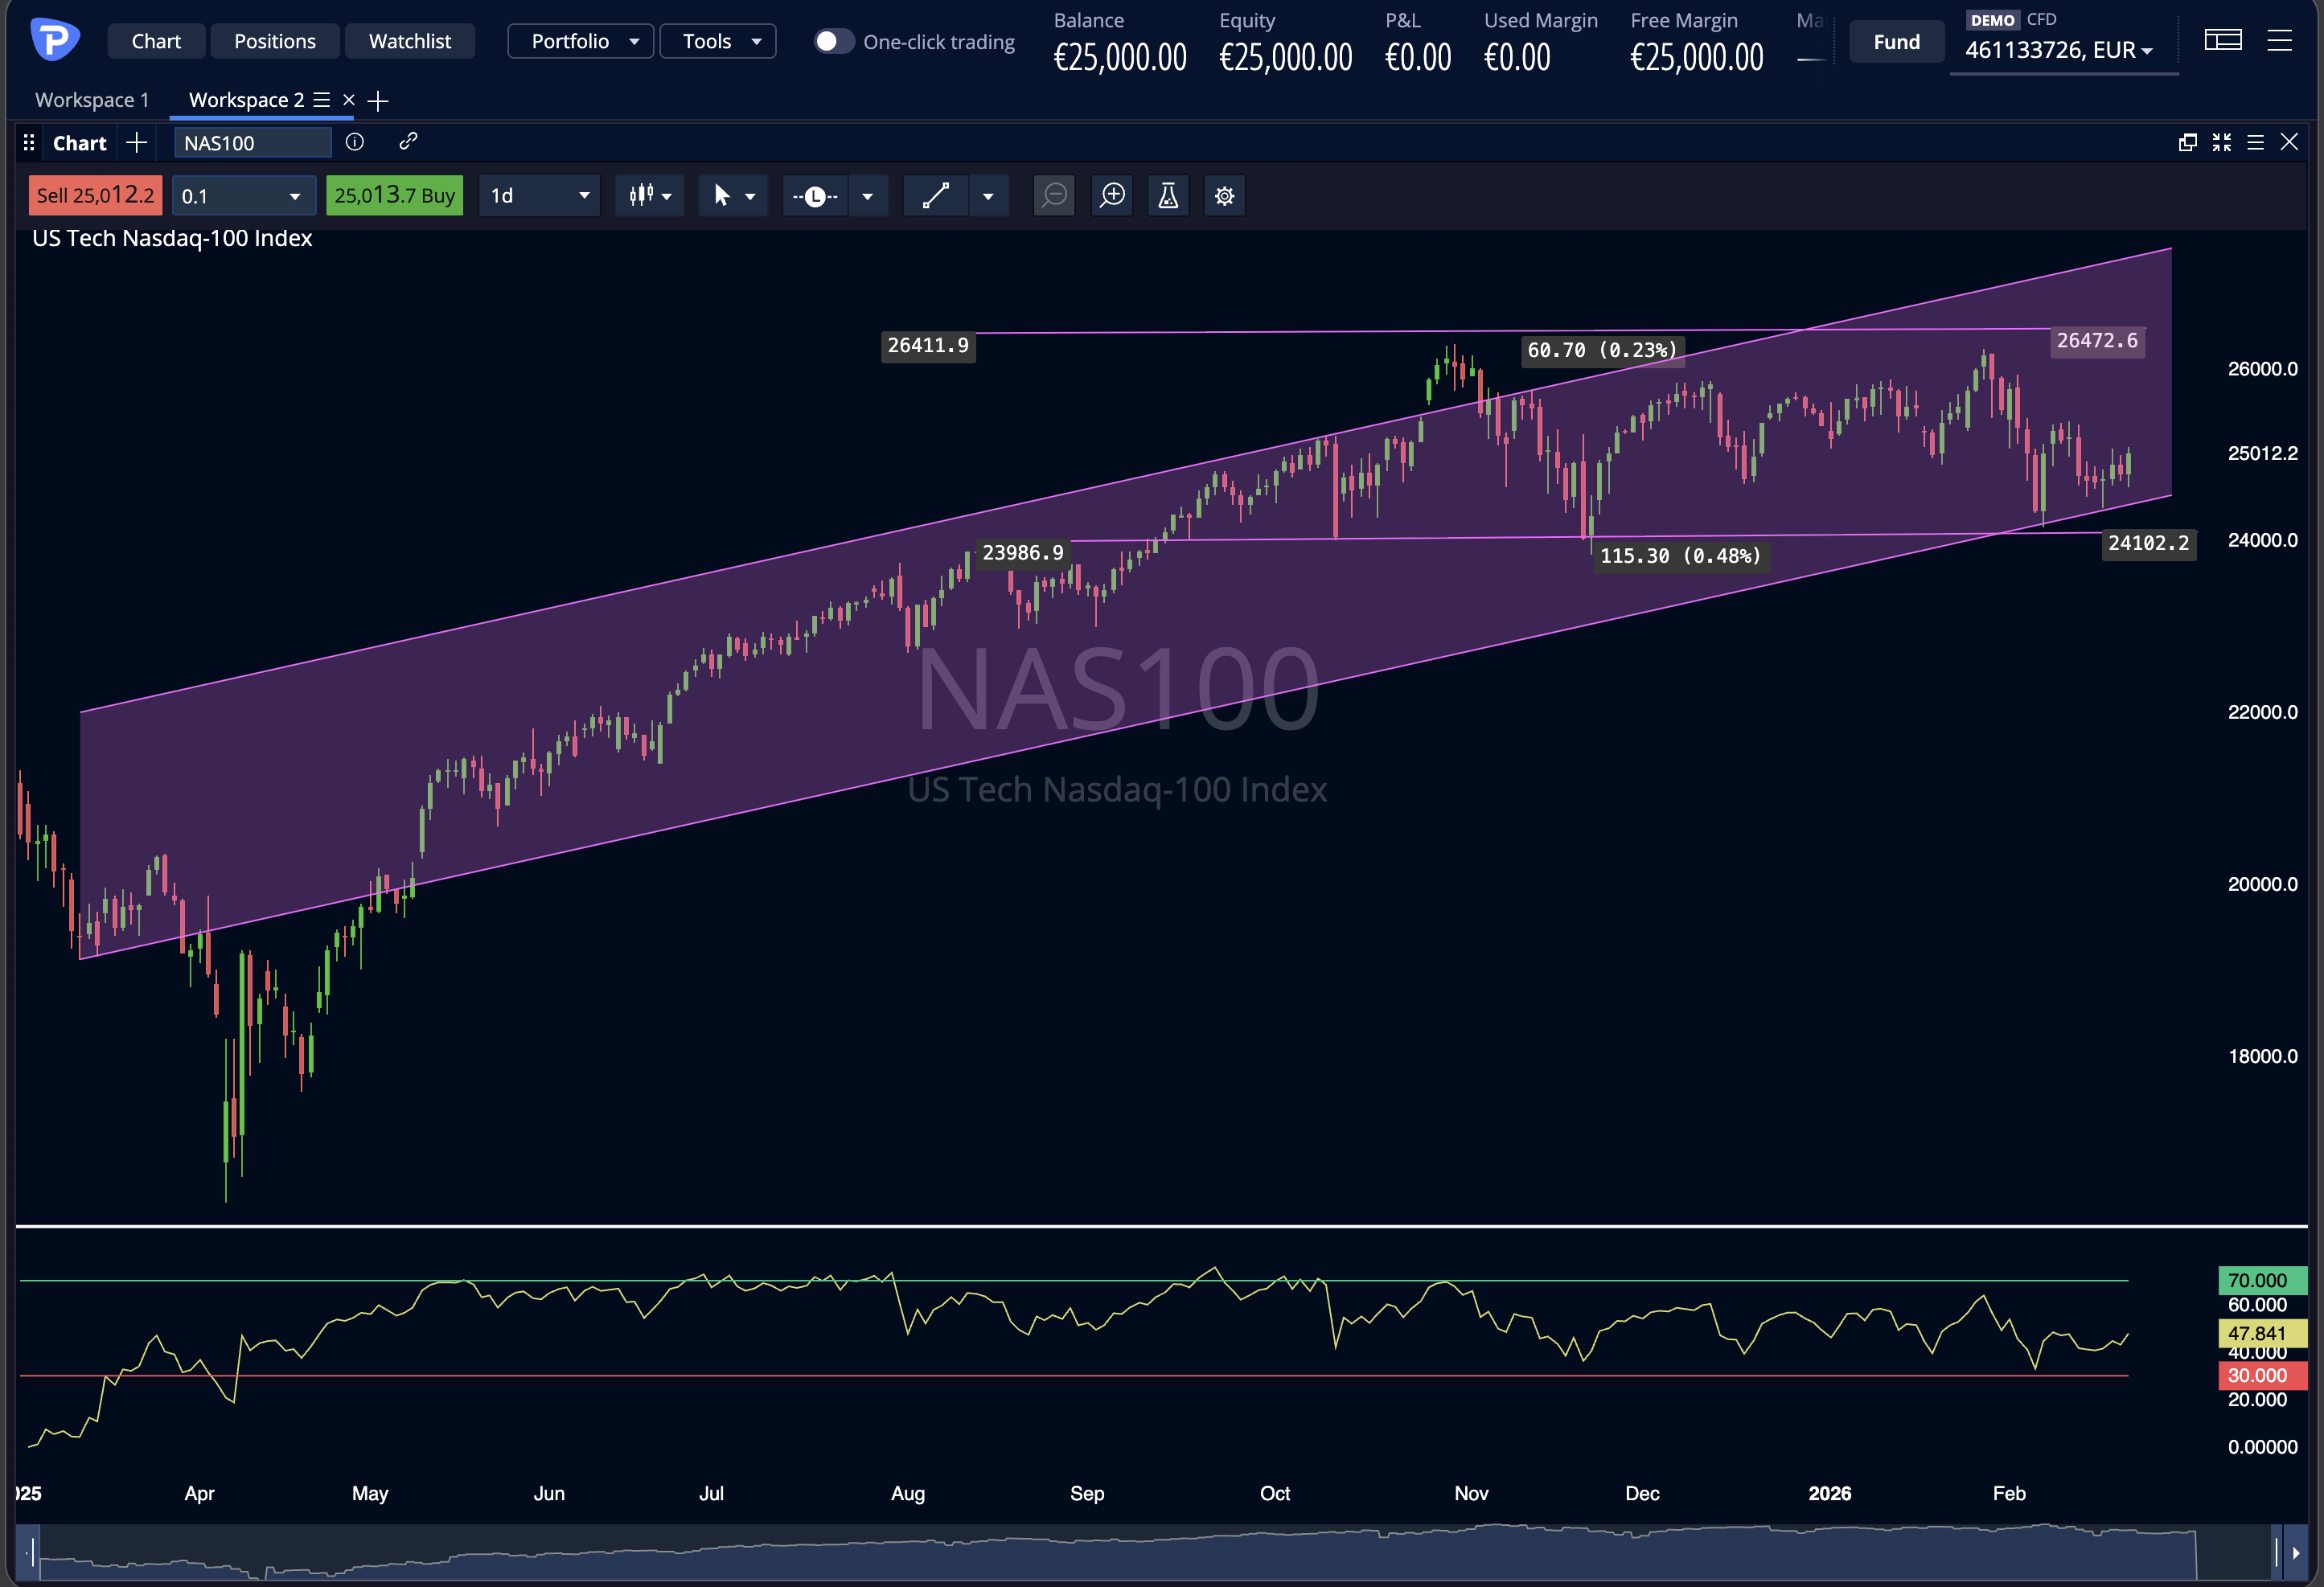
Task: Click the NAS100 symbol input field
Action: [252, 142]
